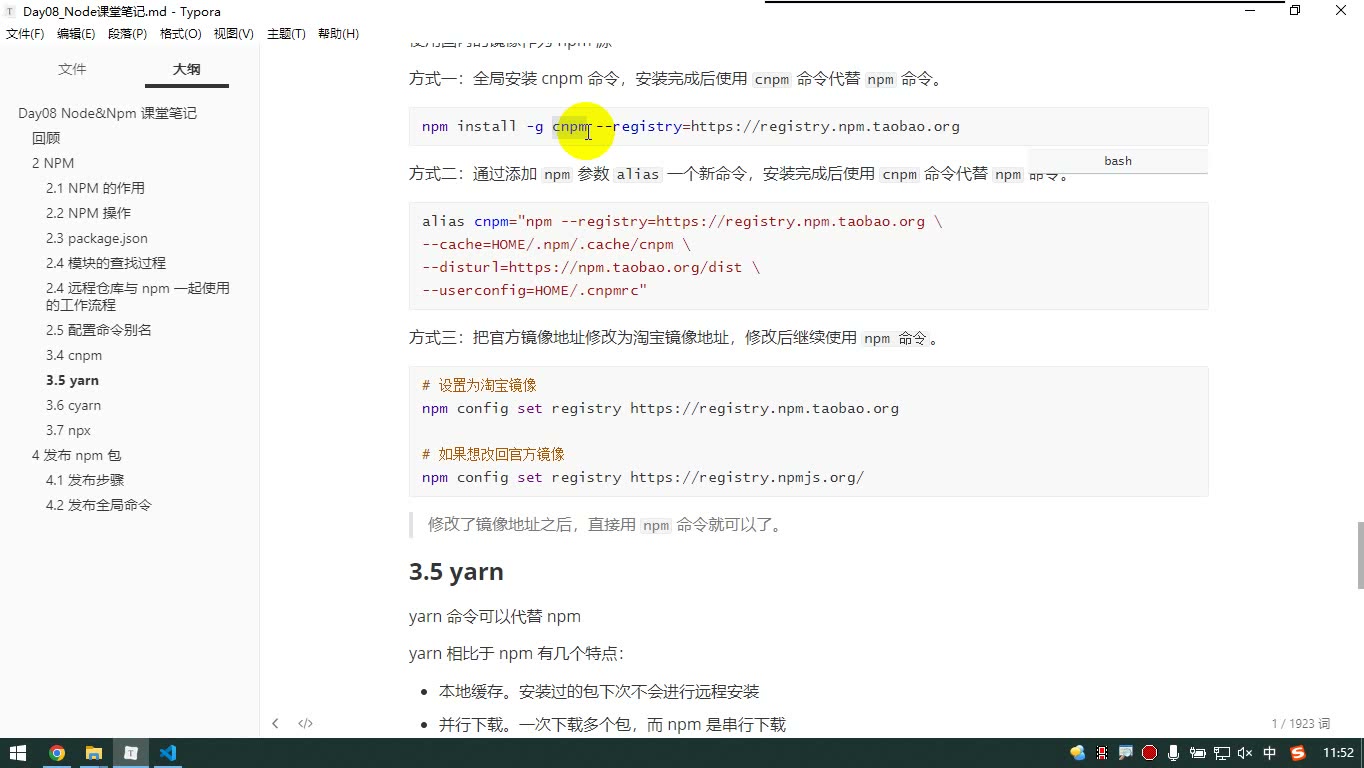1364x768 pixels.
Task: Jump to outline item 2 NPM
Action: (x=53, y=163)
